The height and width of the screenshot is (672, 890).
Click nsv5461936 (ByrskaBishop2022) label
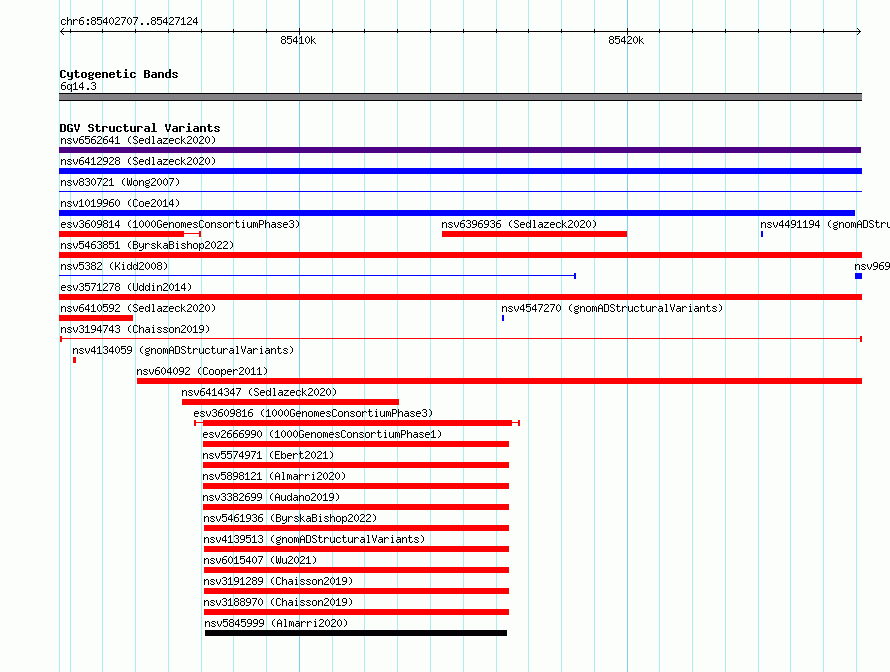[290, 518]
